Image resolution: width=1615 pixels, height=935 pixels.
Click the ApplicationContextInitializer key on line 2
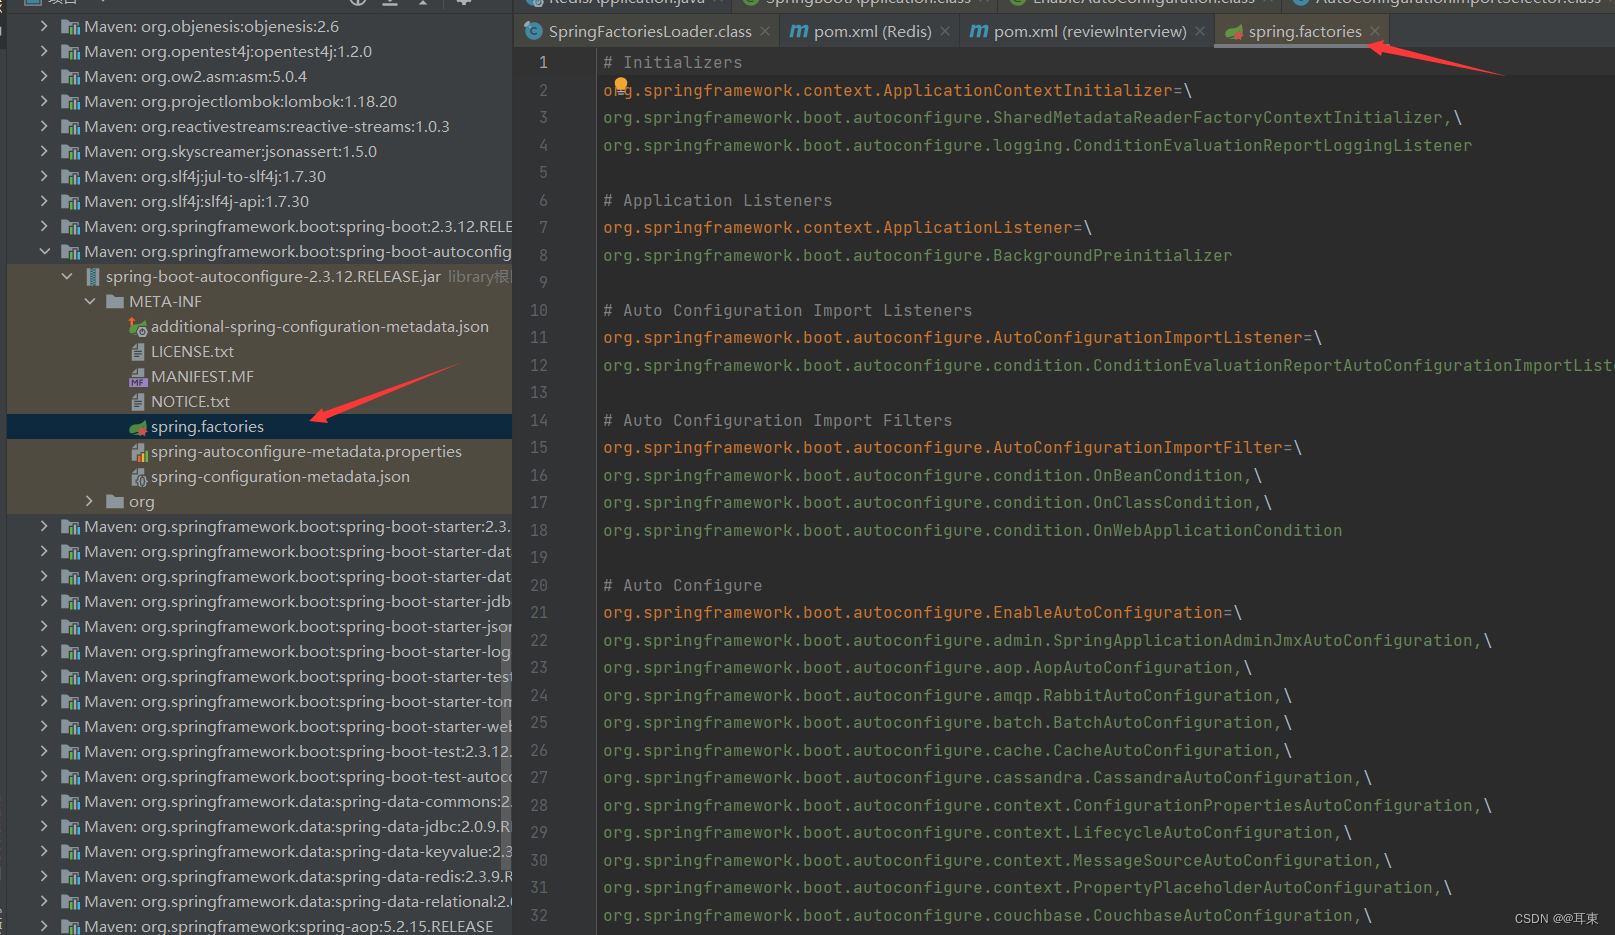[x=887, y=90]
